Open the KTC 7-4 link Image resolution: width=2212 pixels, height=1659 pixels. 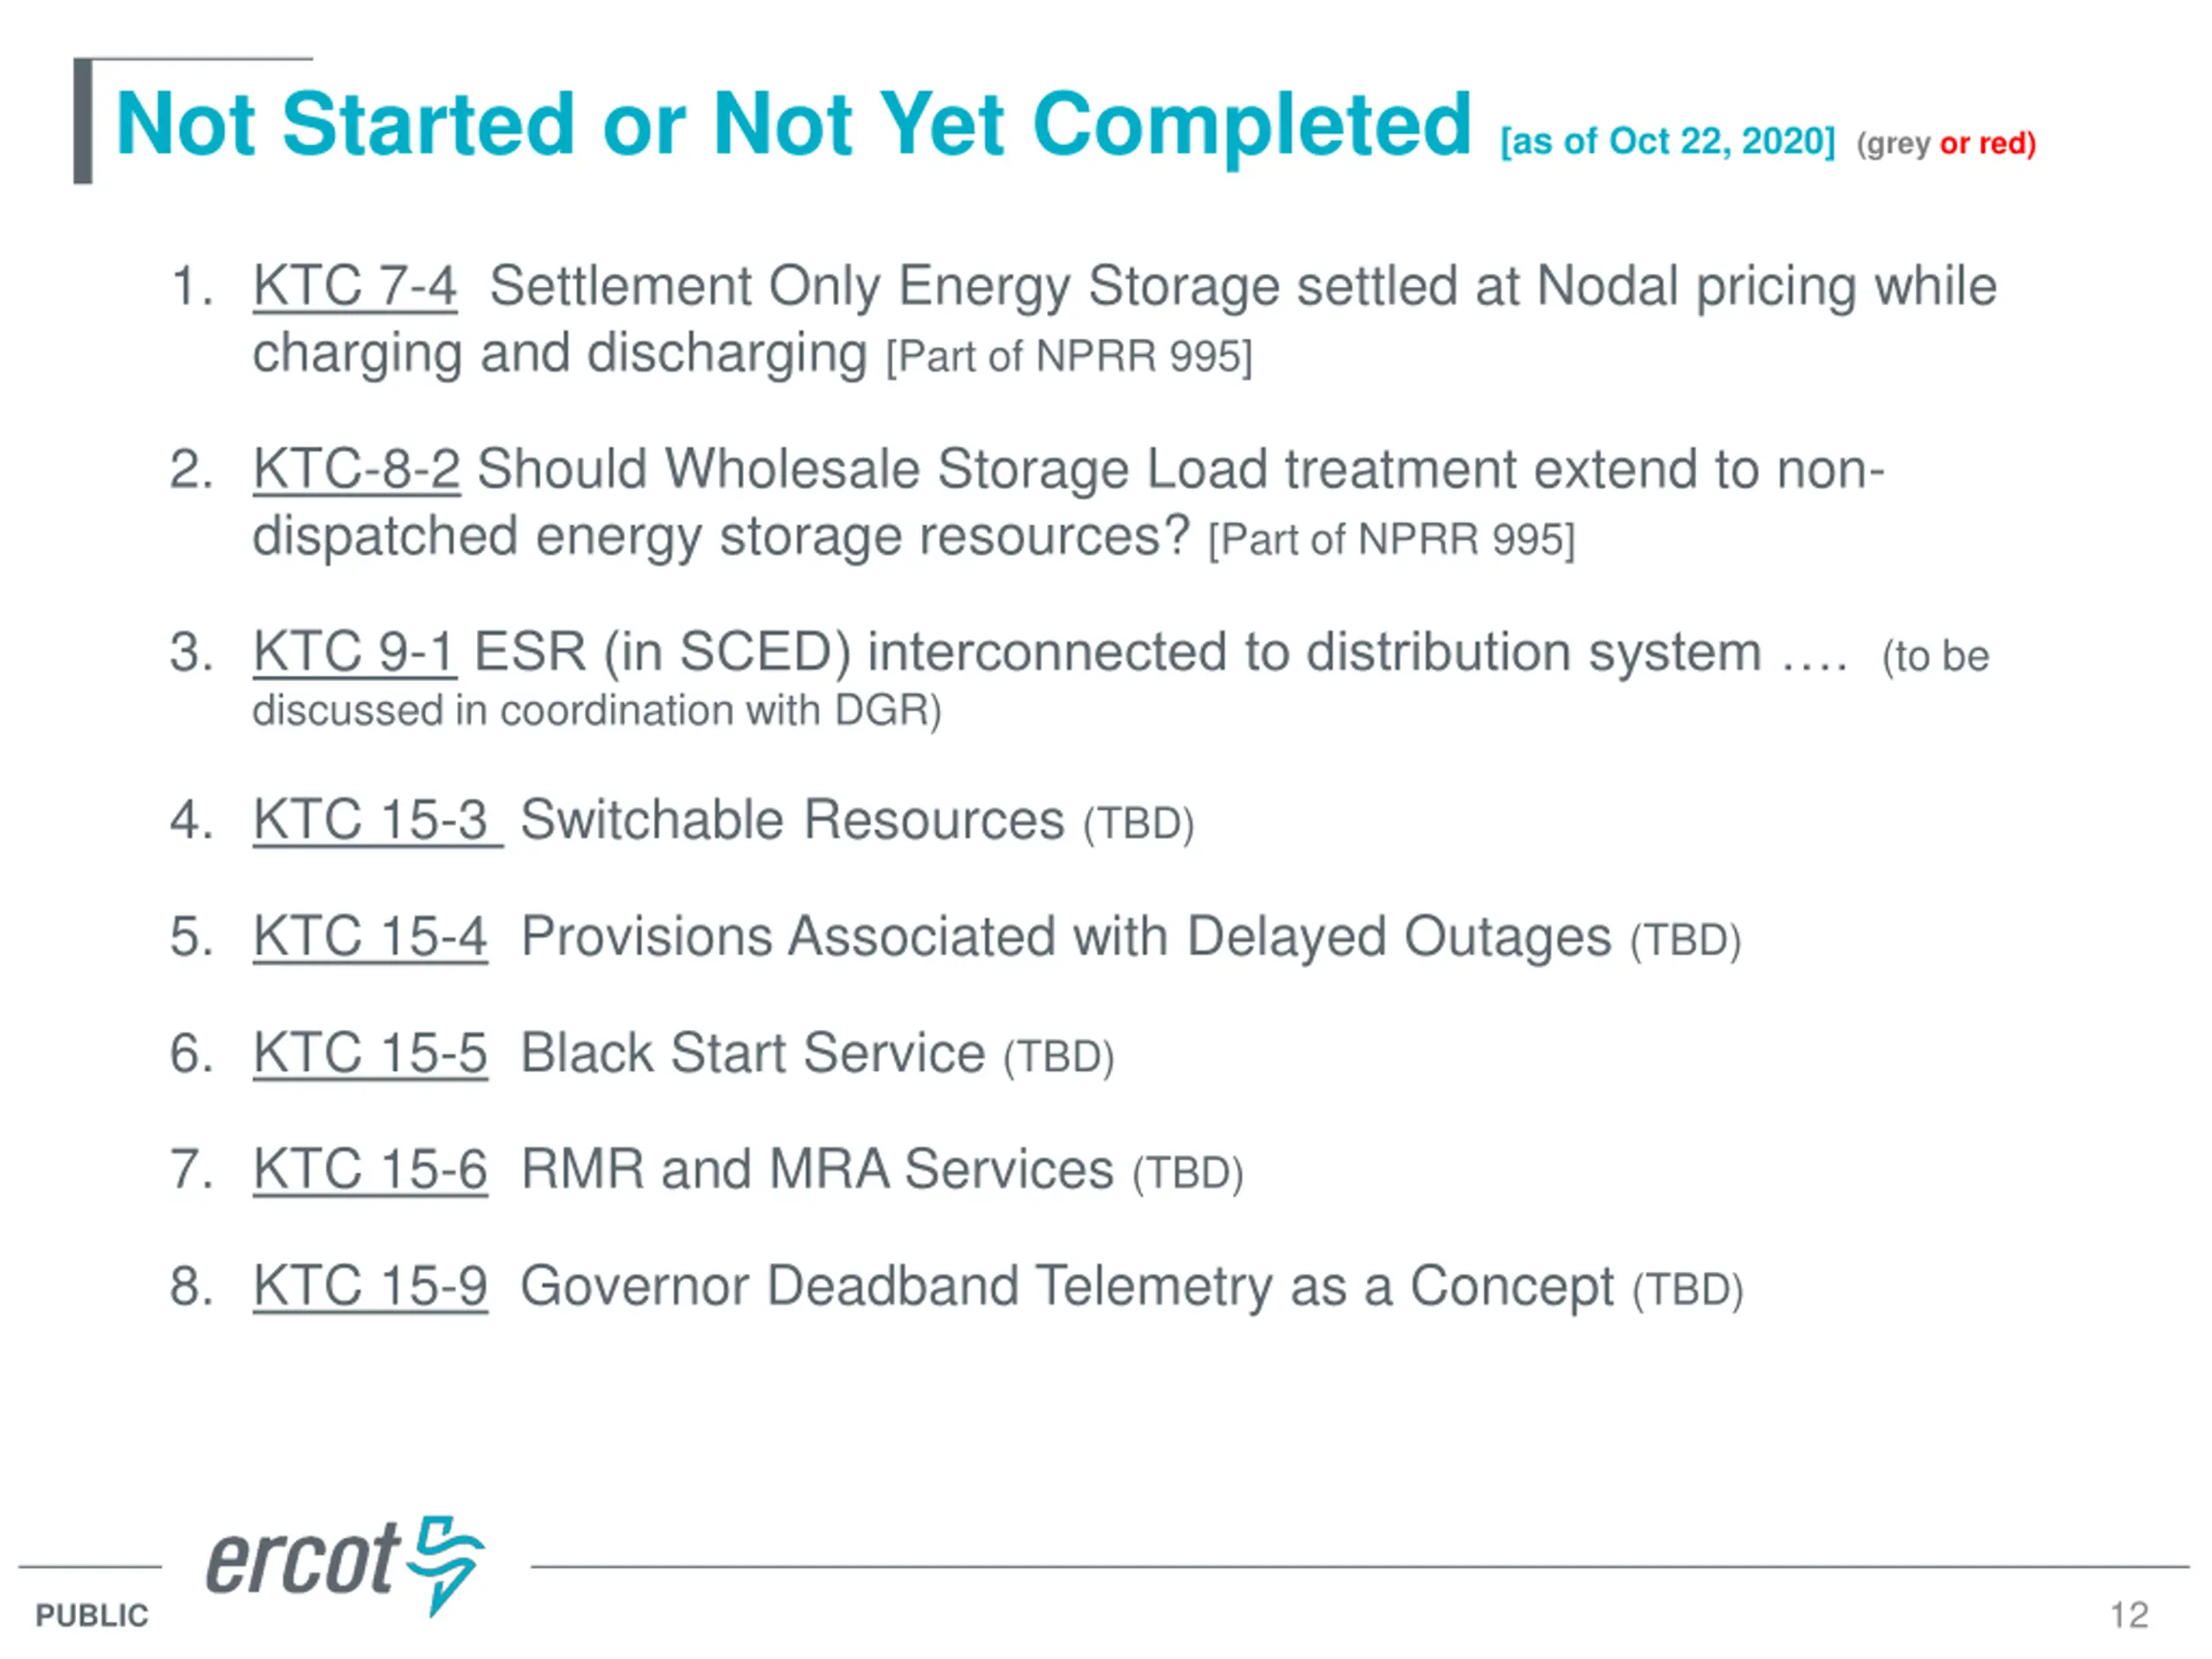tap(355, 287)
